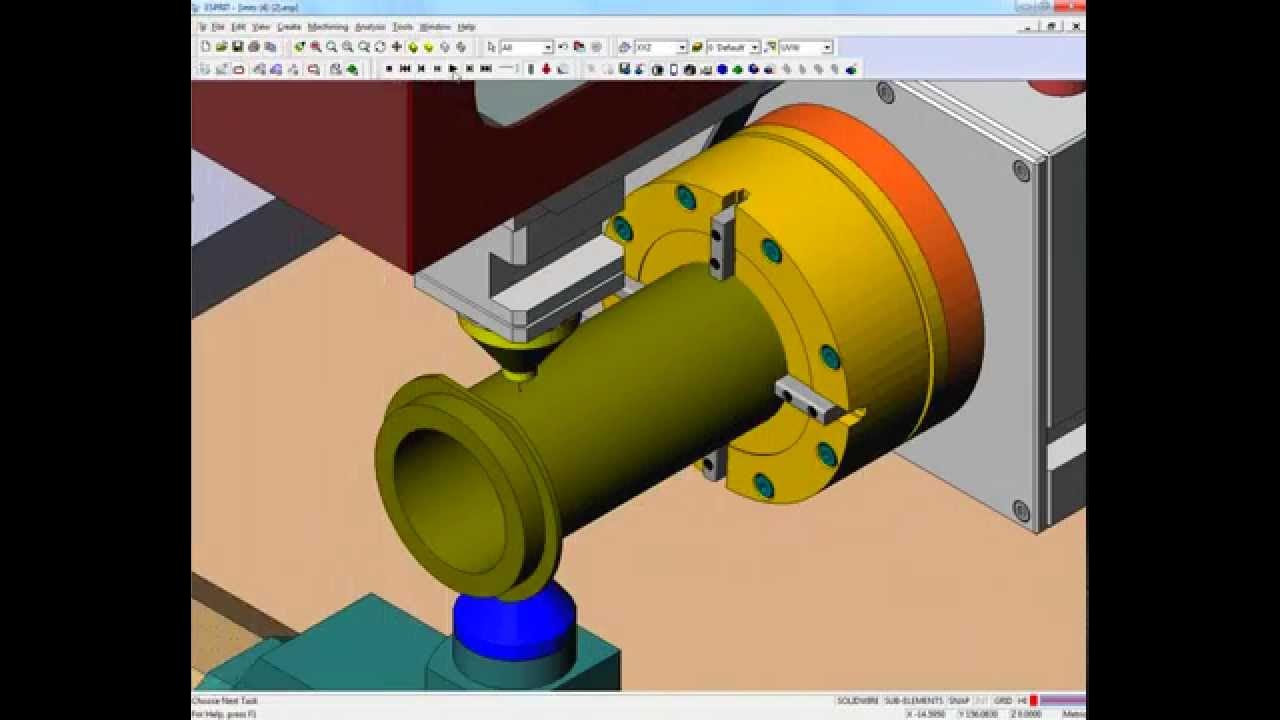Screen dimensions: 1280x720
Task: Click the first yellow lightbulb icon
Action: point(412,47)
